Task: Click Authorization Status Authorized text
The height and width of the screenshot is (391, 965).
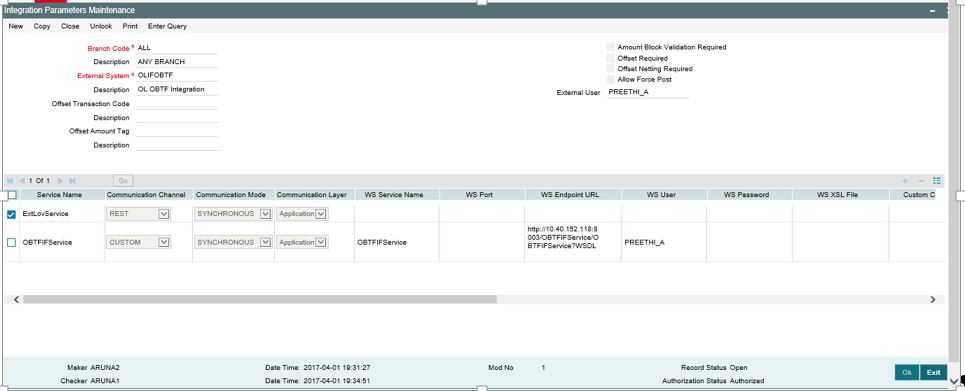Action: (x=713, y=381)
